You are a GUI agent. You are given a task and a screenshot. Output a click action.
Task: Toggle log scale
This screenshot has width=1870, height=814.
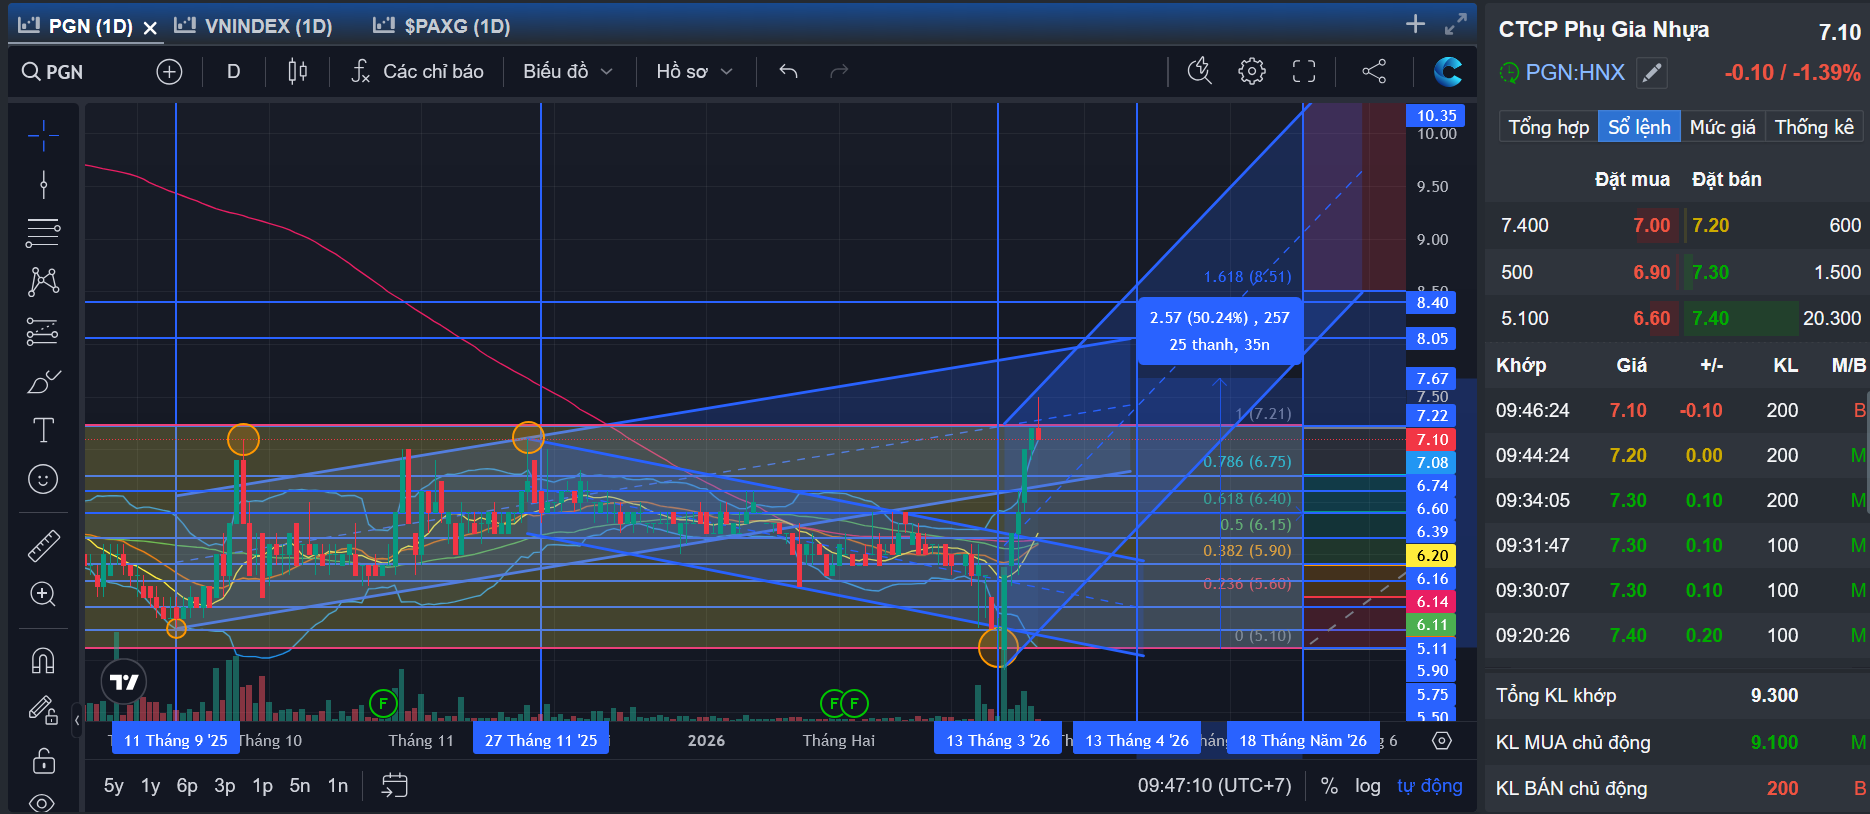[x=1368, y=786]
